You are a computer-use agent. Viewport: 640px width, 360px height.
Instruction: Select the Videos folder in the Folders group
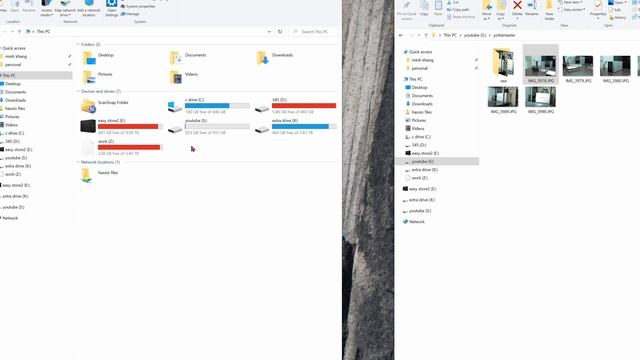coord(184,77)
